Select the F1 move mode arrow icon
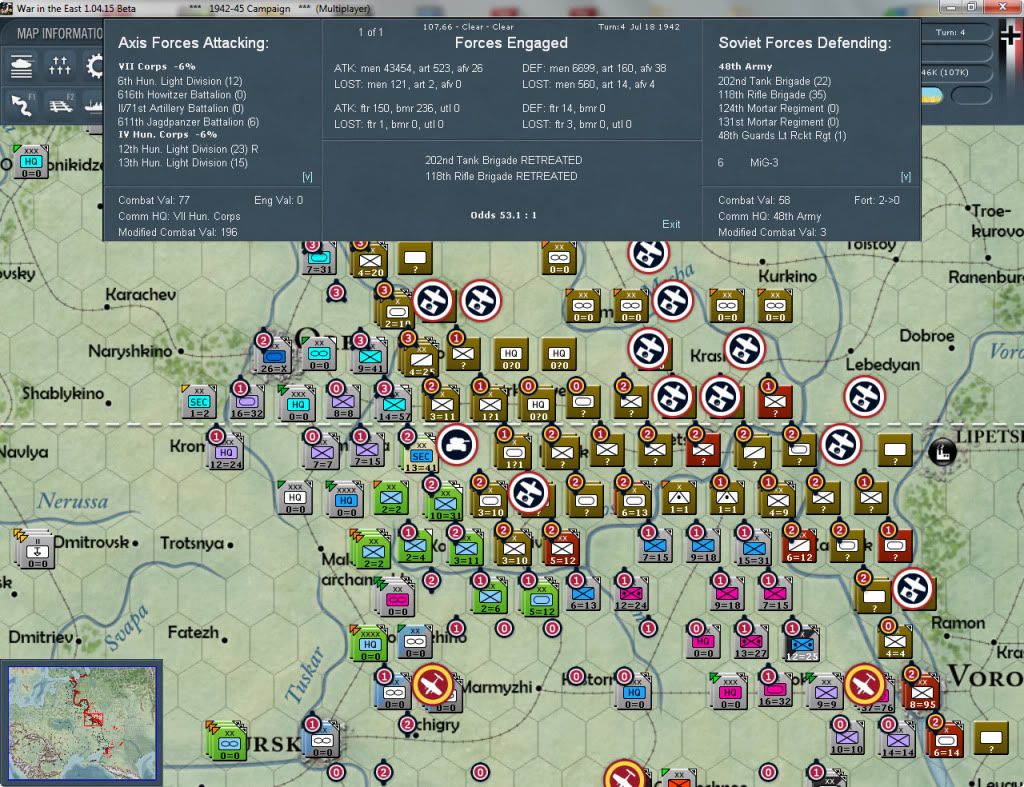 point(22,104)
